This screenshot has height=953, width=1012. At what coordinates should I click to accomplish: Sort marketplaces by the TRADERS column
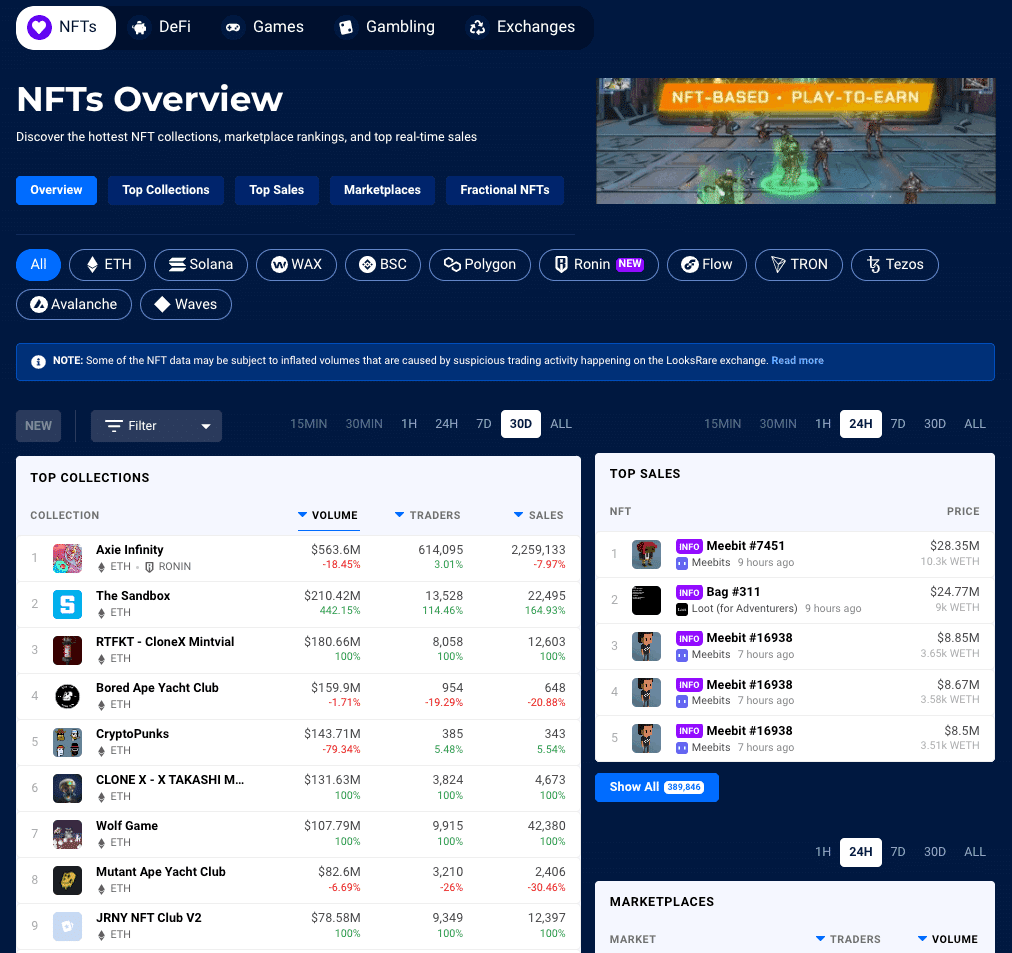tap(848, 939)
